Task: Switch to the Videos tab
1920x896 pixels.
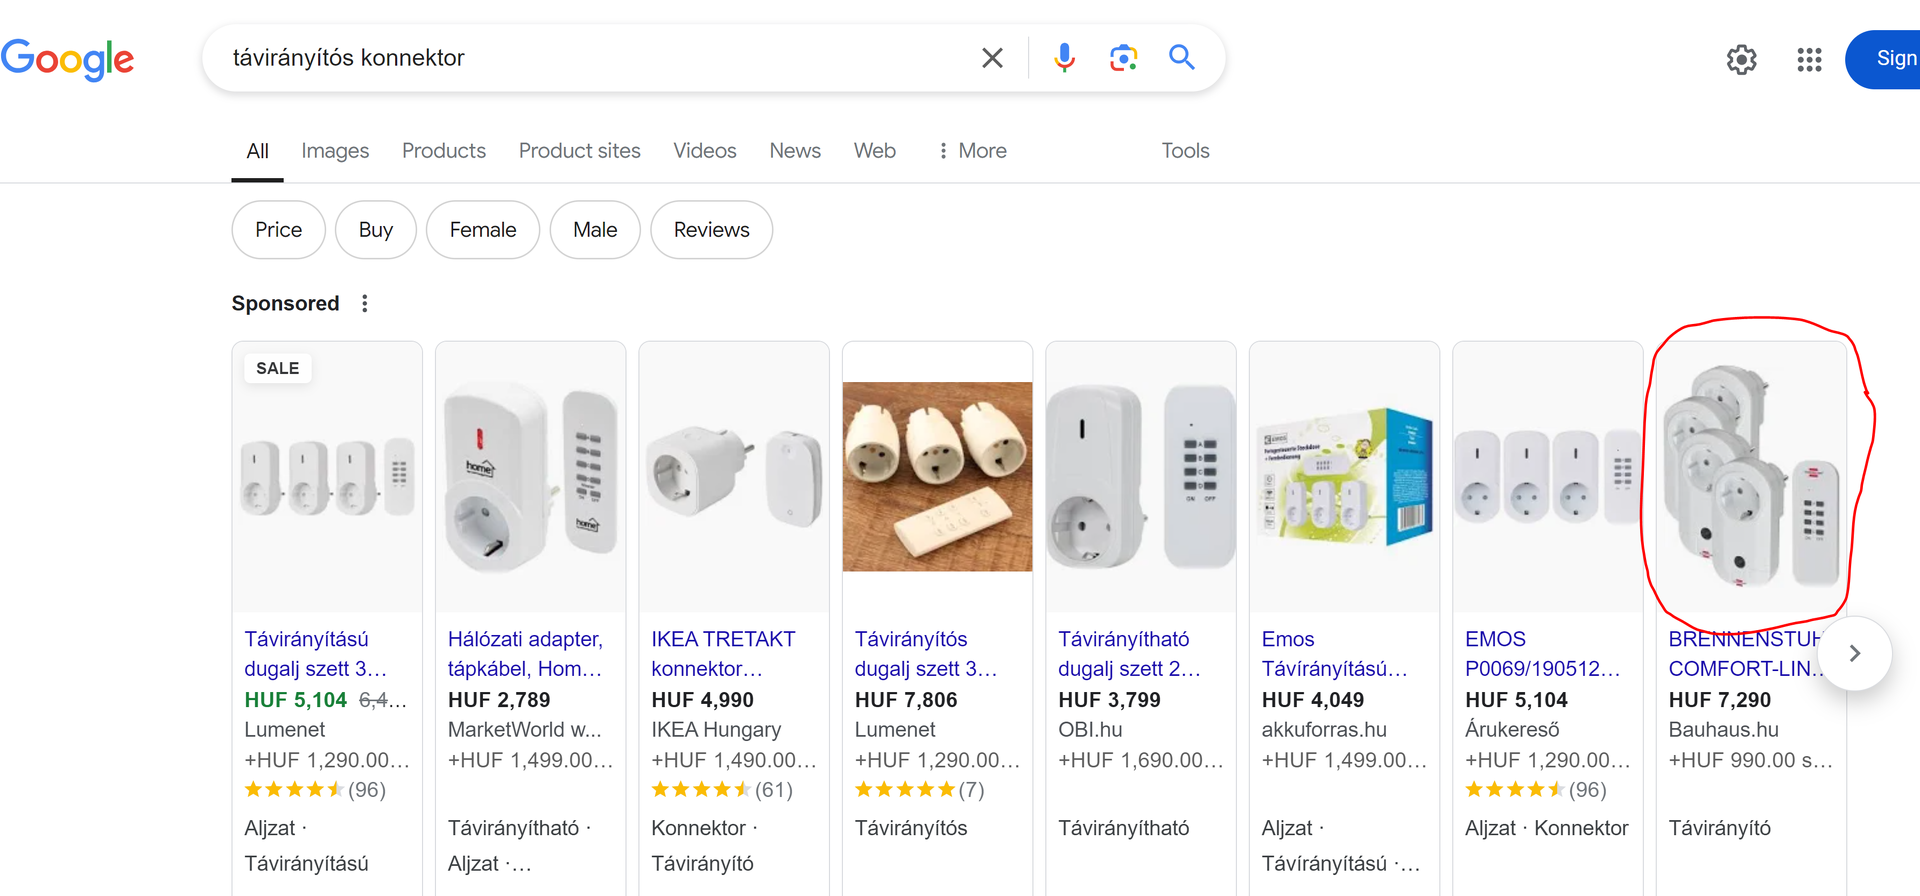Action: (704, 151)
